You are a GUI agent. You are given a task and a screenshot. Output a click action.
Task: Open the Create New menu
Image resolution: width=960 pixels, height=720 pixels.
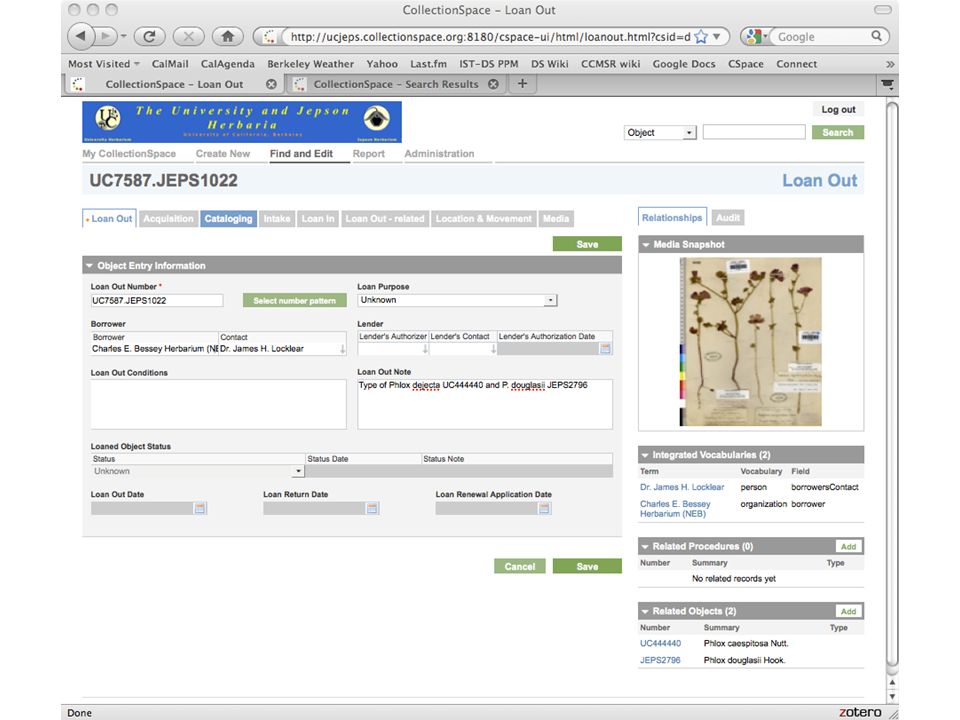[x=223, y=154]
